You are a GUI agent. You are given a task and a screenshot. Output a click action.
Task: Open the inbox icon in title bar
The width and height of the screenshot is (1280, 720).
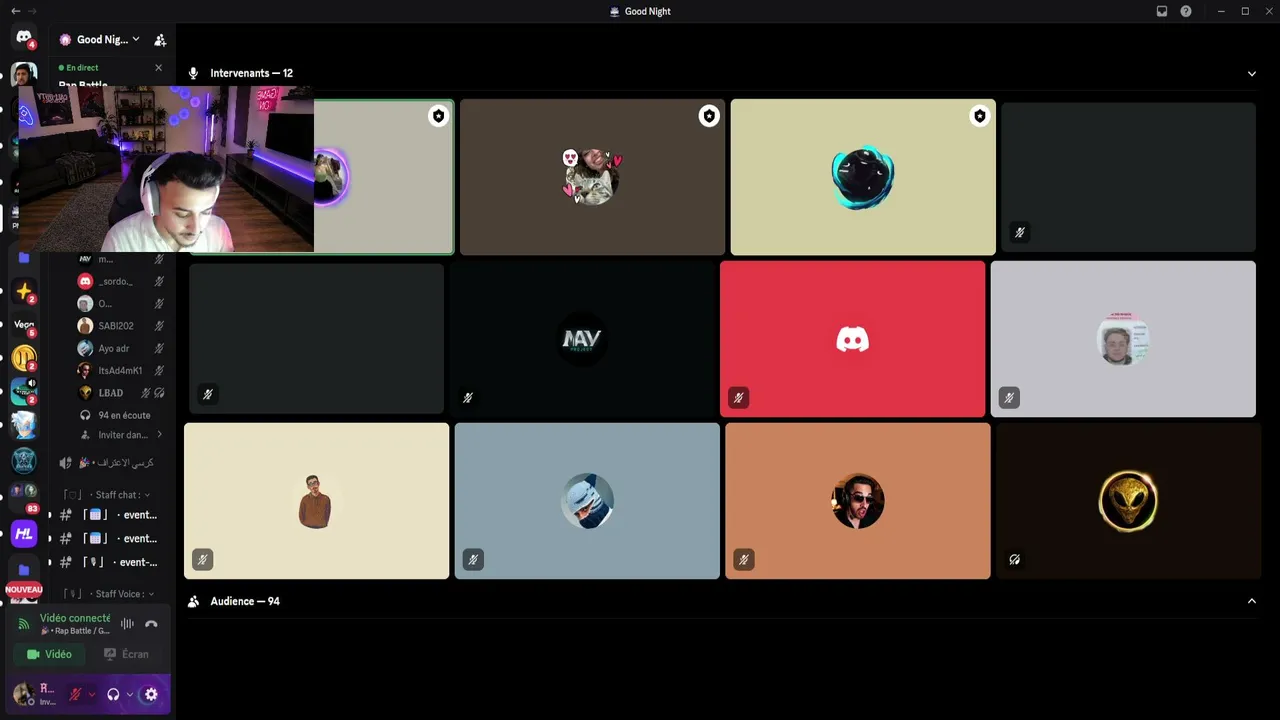point(1162,11)
